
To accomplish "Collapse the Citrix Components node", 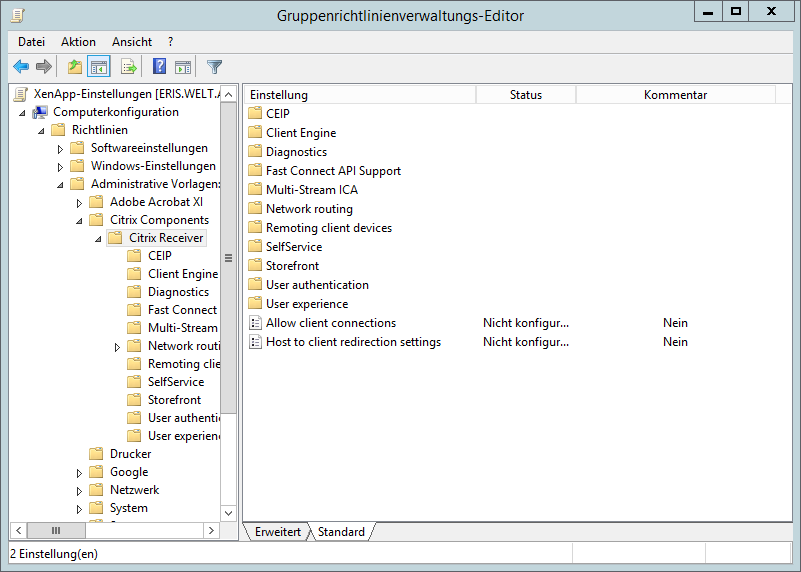I will pos(79,221).
